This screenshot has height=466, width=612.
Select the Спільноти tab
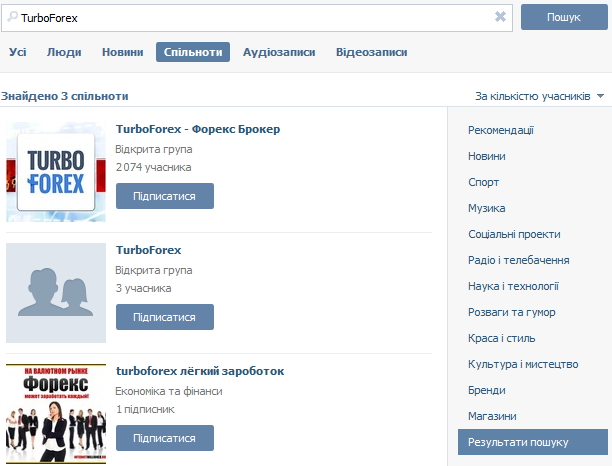tap(193, 52)
